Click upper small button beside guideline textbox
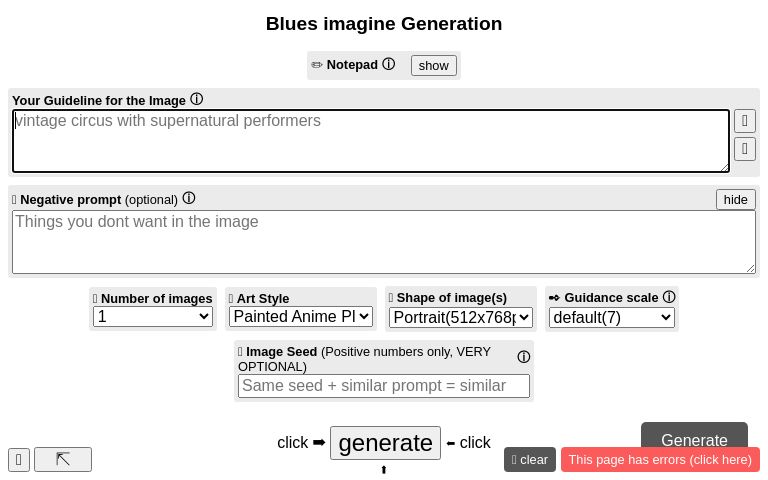This screenshot has height=480, width=768. tap(744, 121)
